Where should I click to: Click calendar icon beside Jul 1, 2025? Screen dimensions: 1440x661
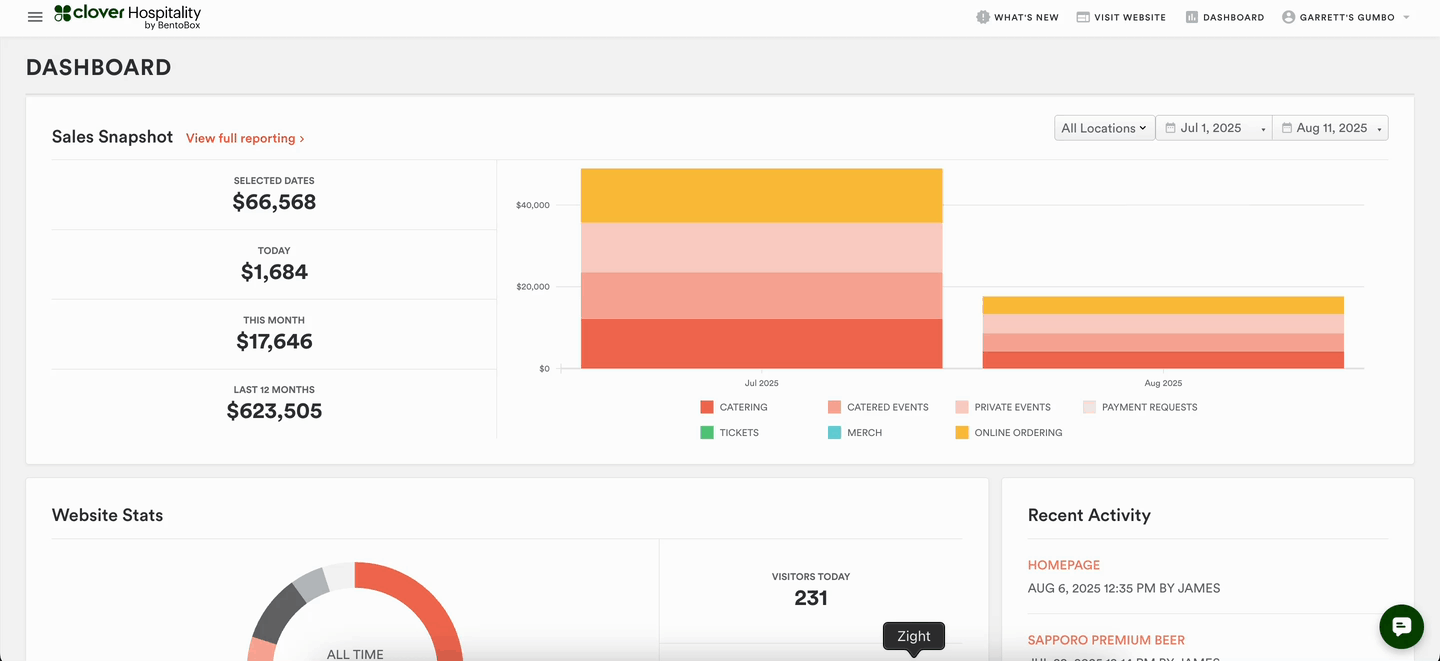[x=1170, y=128]
